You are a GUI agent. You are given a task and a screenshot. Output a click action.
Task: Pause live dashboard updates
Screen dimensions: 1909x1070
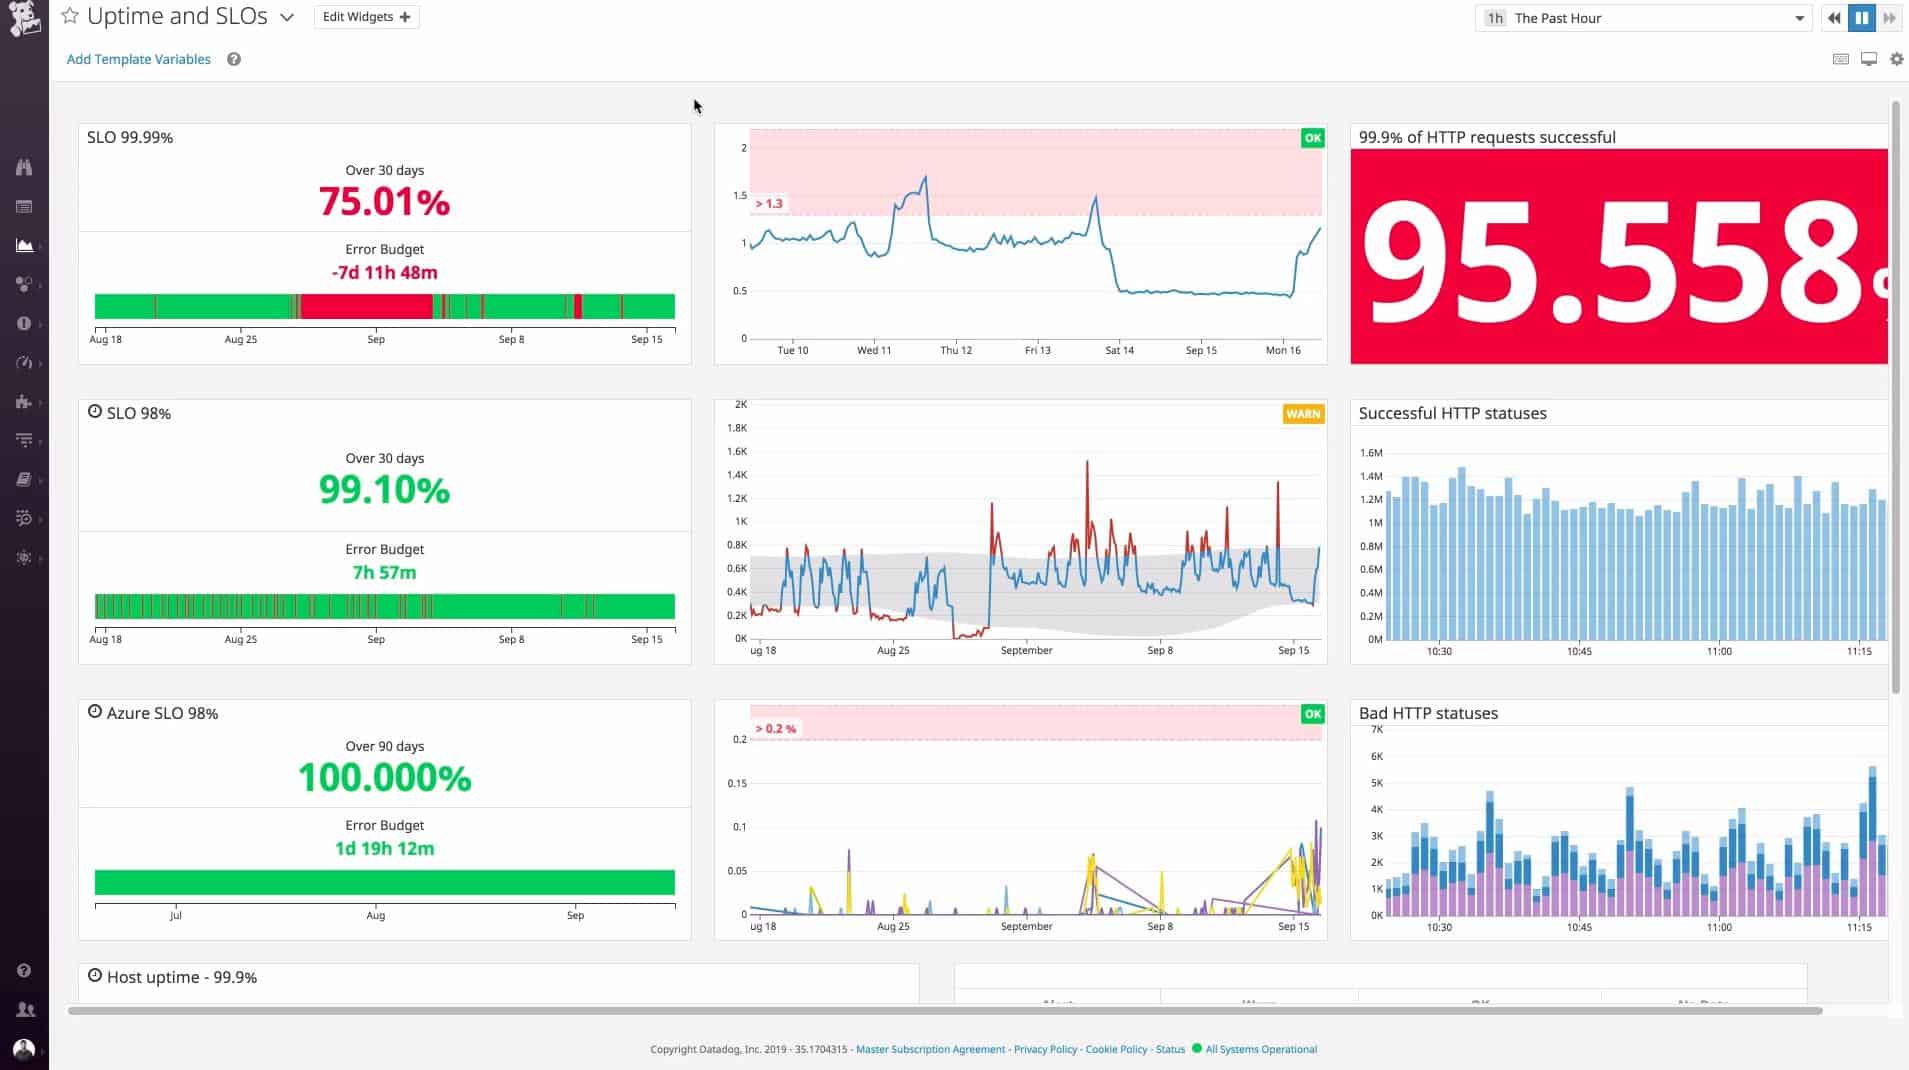point(1862,17)
